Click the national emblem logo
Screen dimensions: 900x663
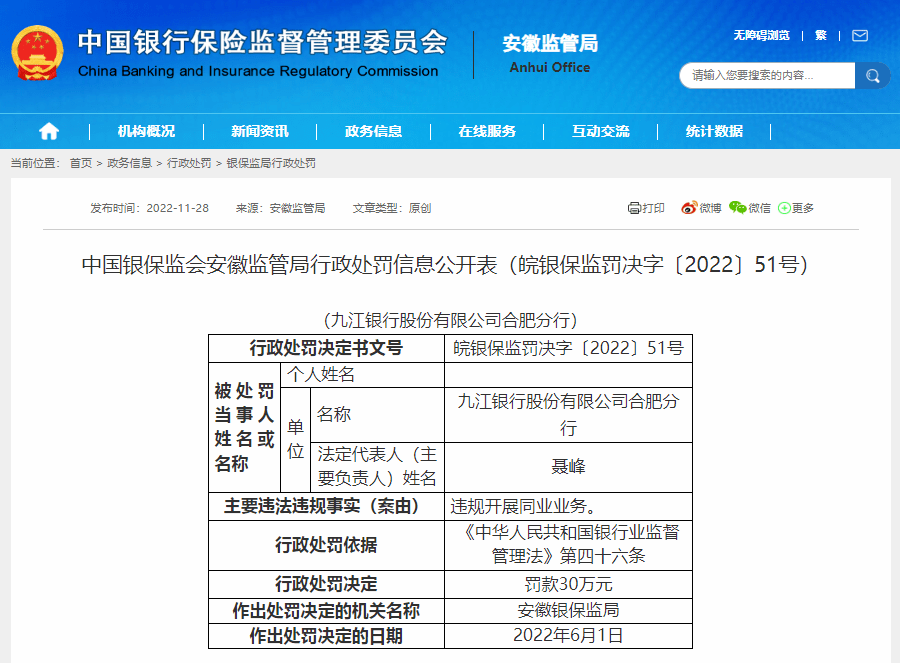click(37, 53)
